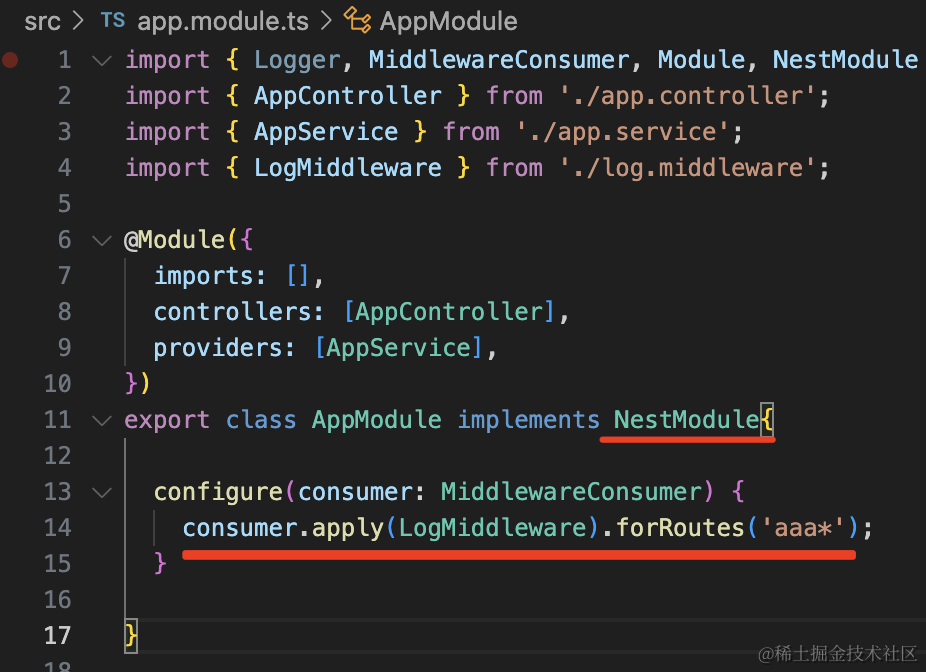Fold the configure method at line 13
Viewport: 926px width, 672px height.
pos(102,492)
